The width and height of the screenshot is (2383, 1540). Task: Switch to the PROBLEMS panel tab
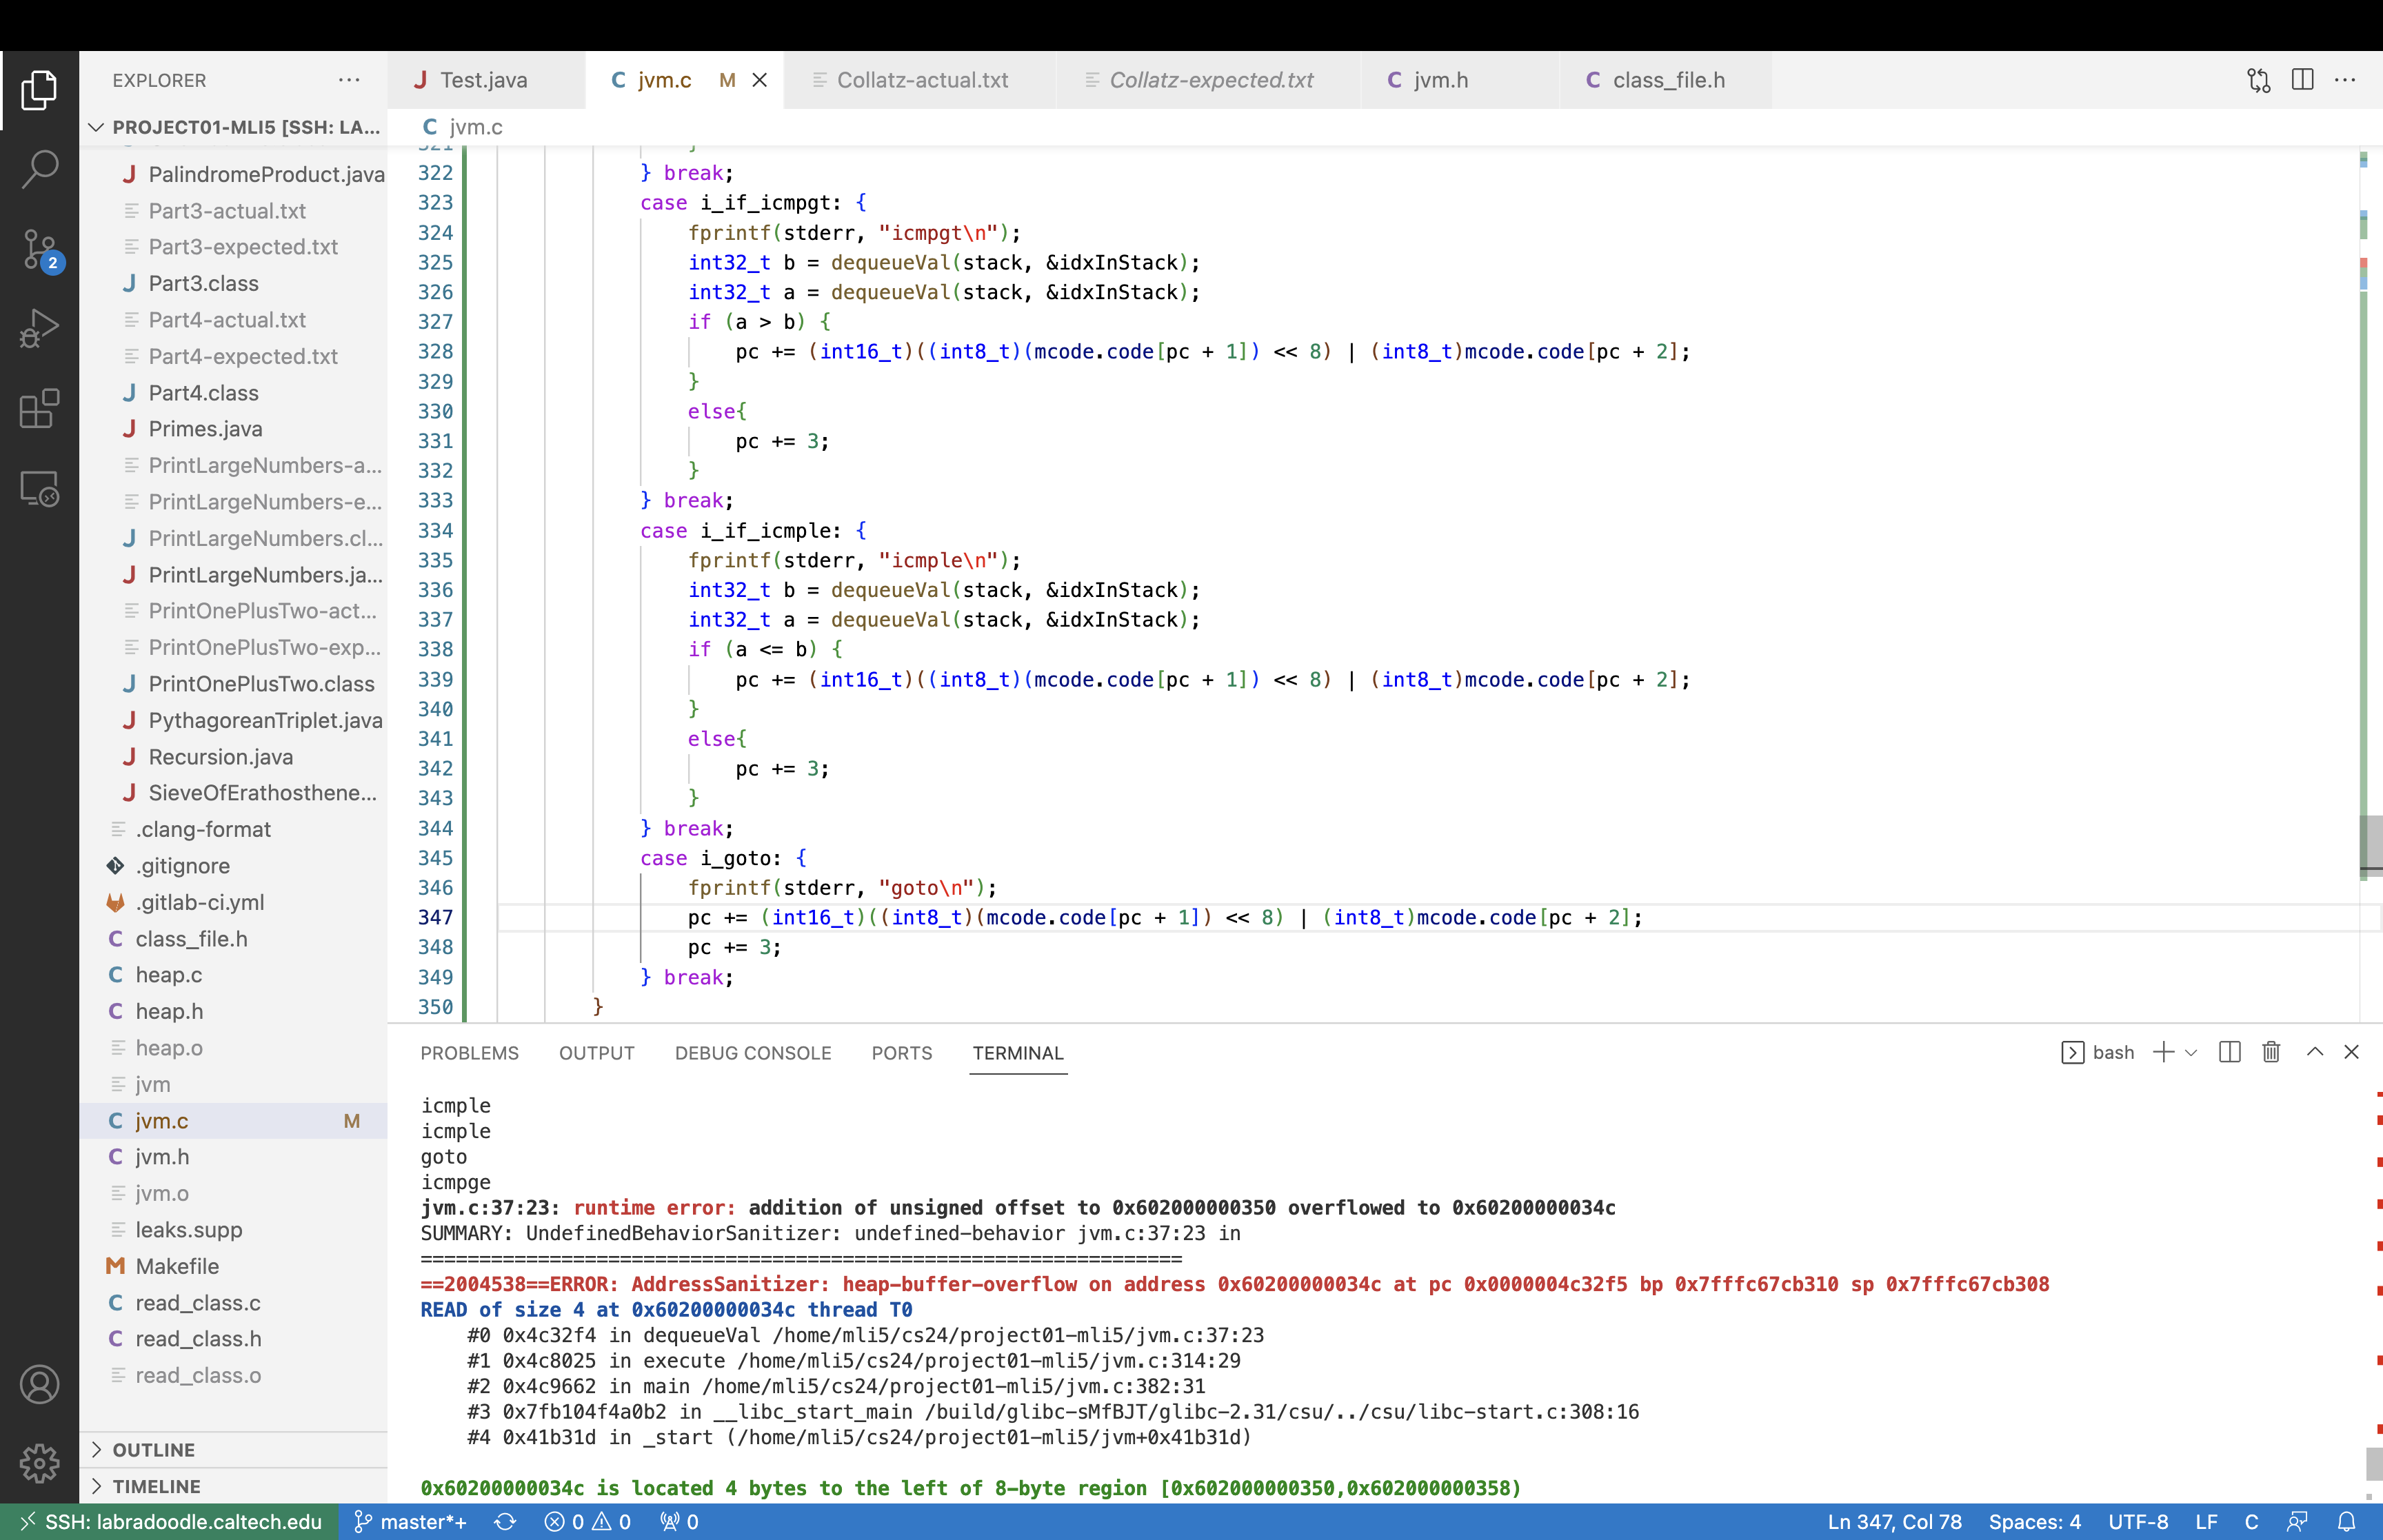(469, 1053)
